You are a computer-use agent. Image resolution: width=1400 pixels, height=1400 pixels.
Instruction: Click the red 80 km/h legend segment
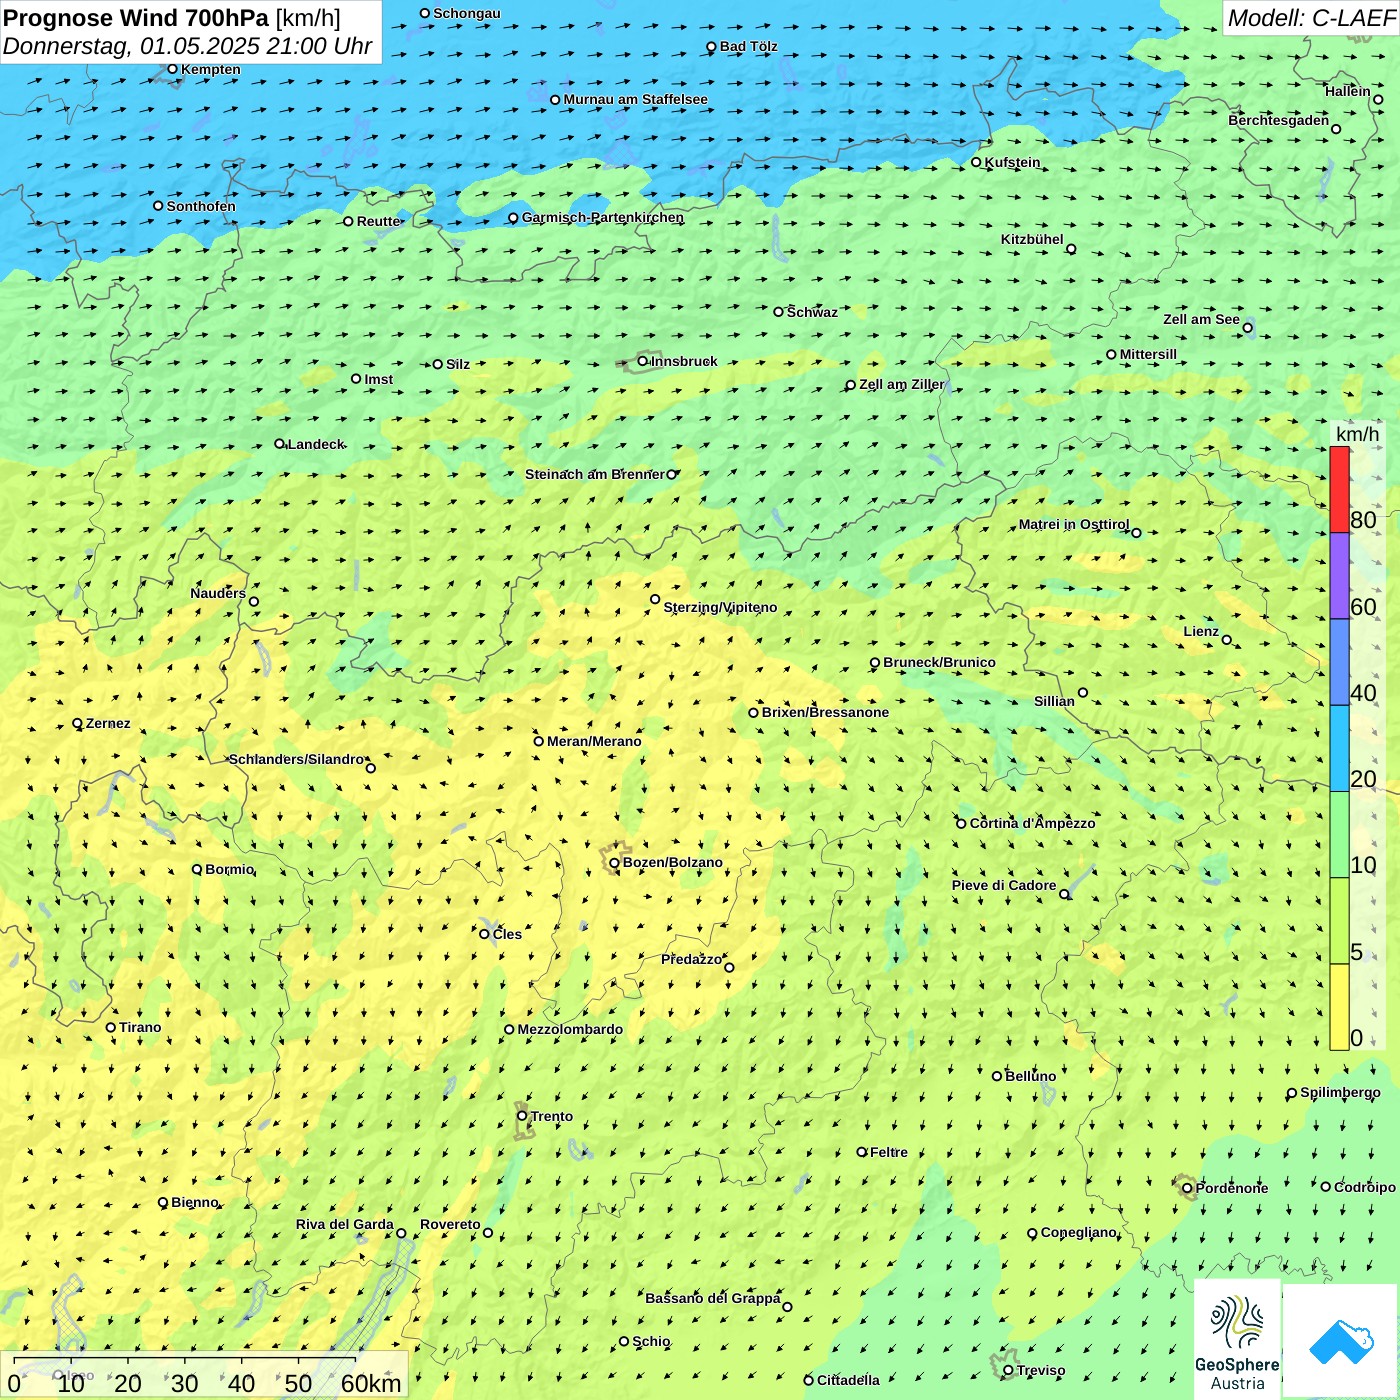click(x=1339, y=489)
